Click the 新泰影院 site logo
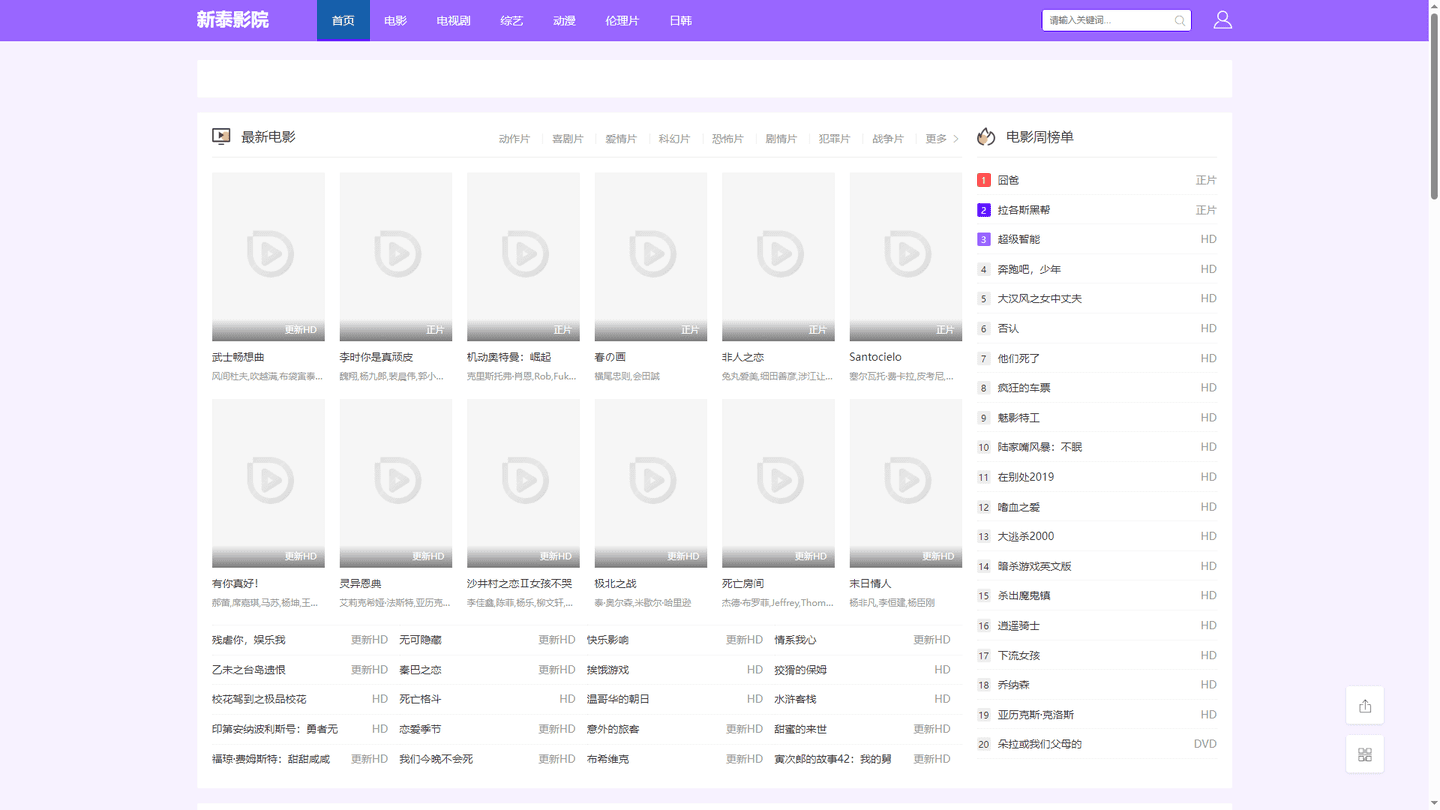Viewport: 1440px width, 810px height. click(x=232, y=20)
